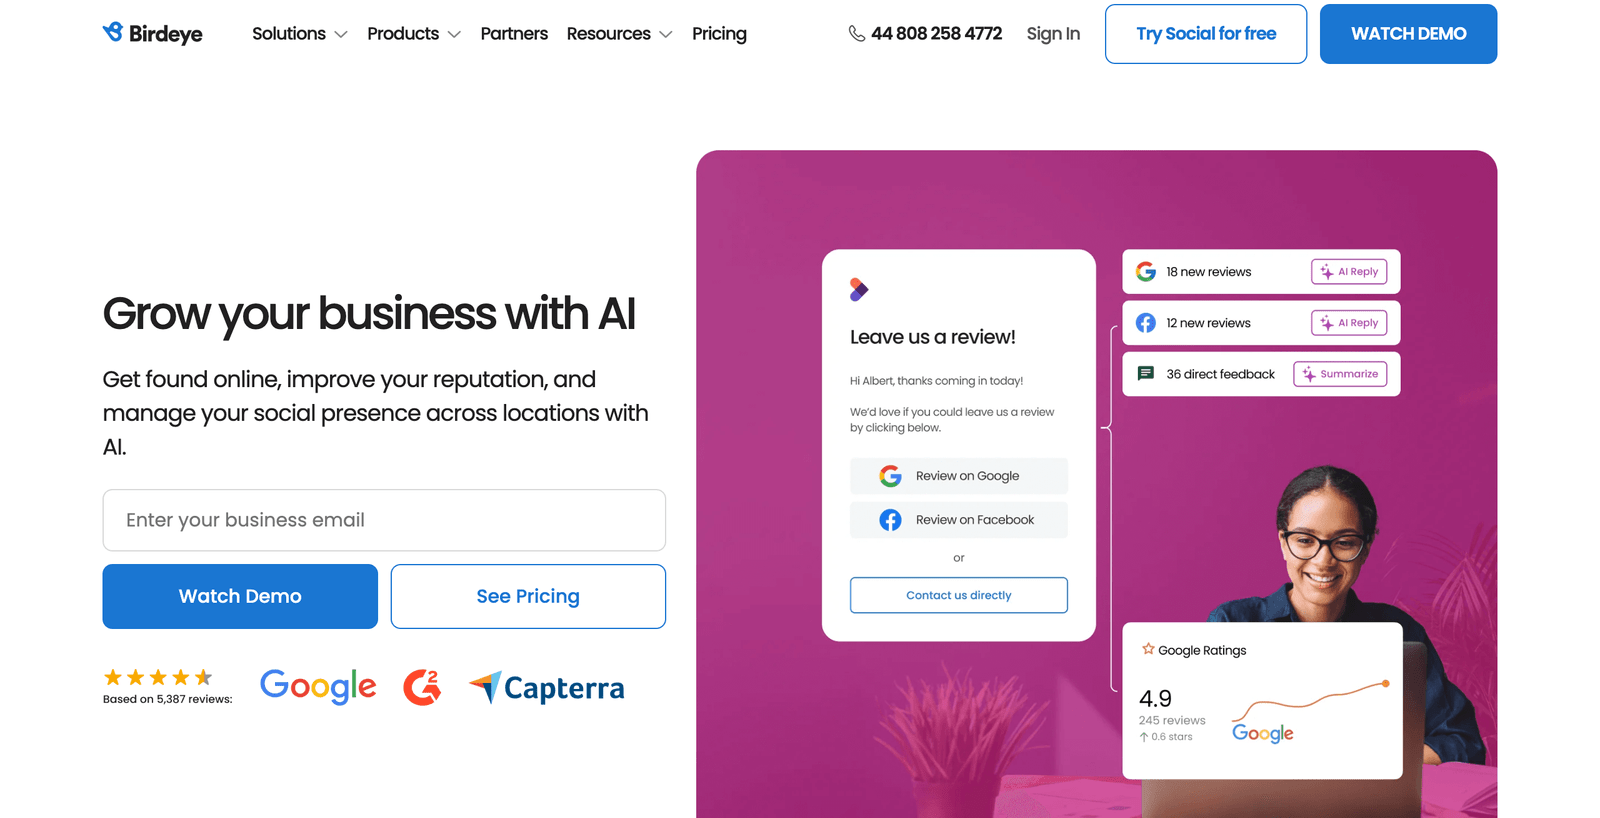
Task: Open the Partners menu item
Action: pos(514,34)
